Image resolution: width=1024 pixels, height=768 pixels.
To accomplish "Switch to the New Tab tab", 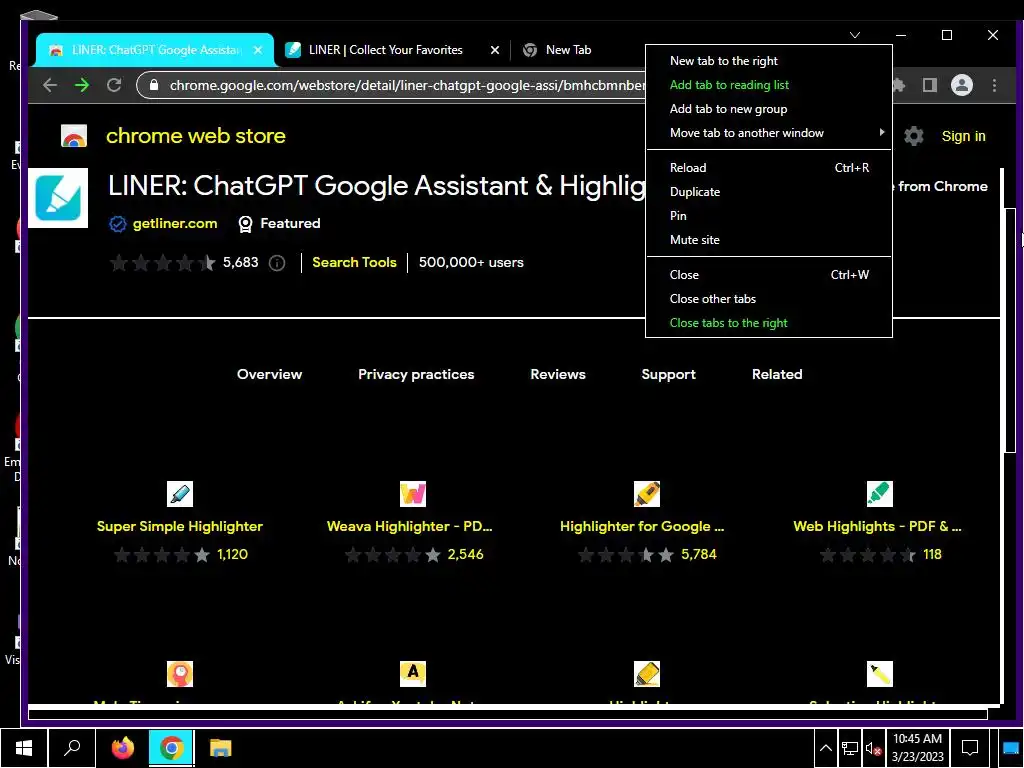I will (568, 50).
